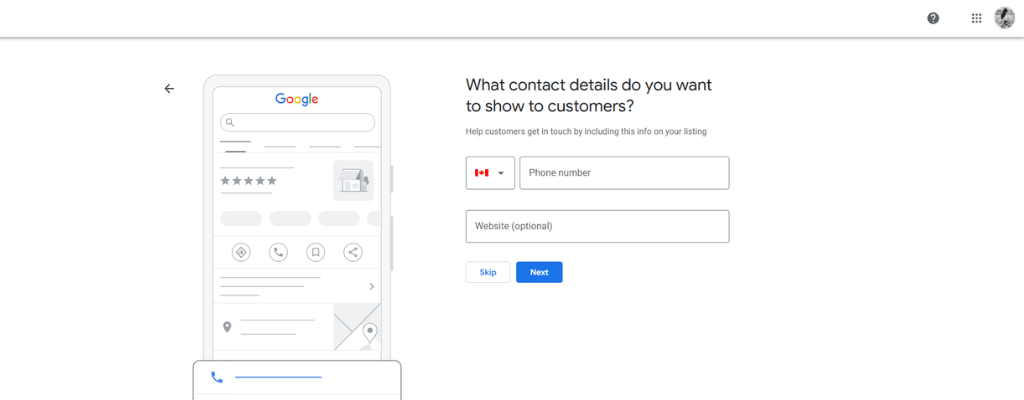This screenshot has width=1024, height=400.
Task: Focus the Phone number input field
Action: (624, 173)
